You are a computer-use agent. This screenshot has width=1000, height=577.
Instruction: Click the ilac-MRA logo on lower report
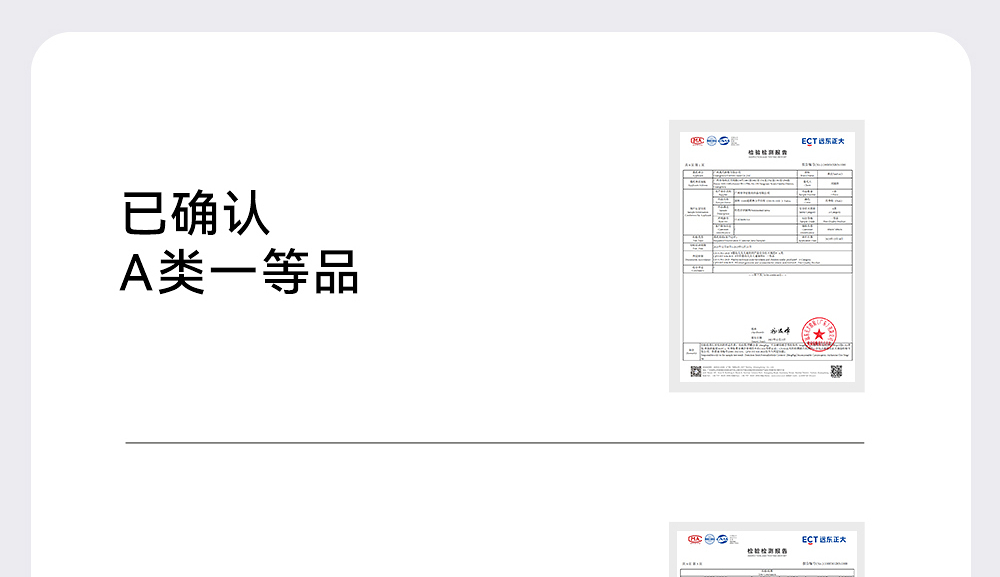(x=710, y=540)
